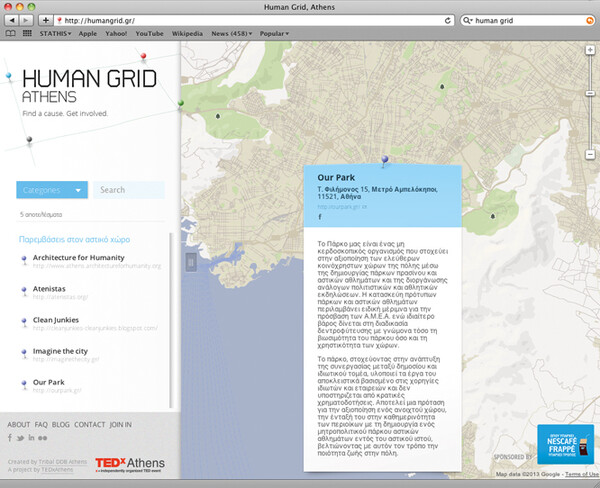Open the Twitter icon in the sidebar footer
600x488 pixels.
21,438
